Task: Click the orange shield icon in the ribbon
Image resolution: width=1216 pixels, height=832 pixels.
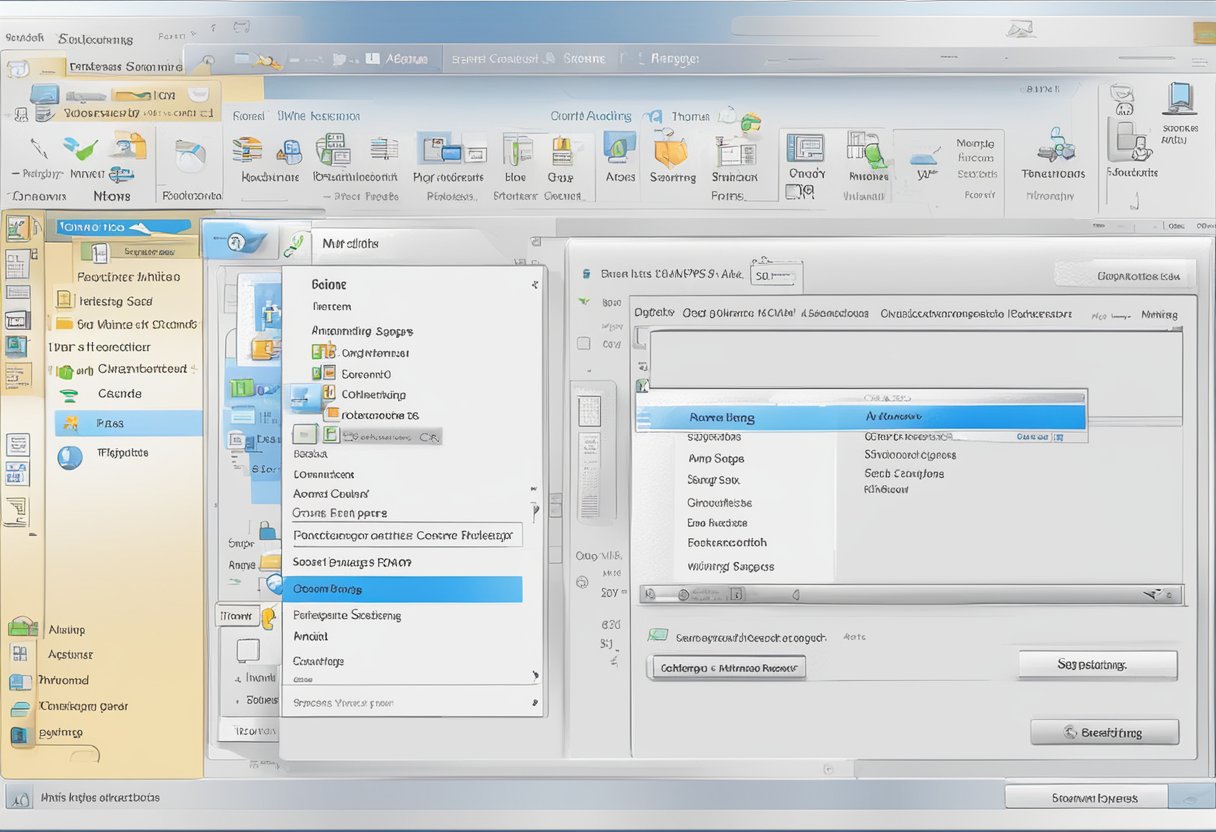Action: 670,152
